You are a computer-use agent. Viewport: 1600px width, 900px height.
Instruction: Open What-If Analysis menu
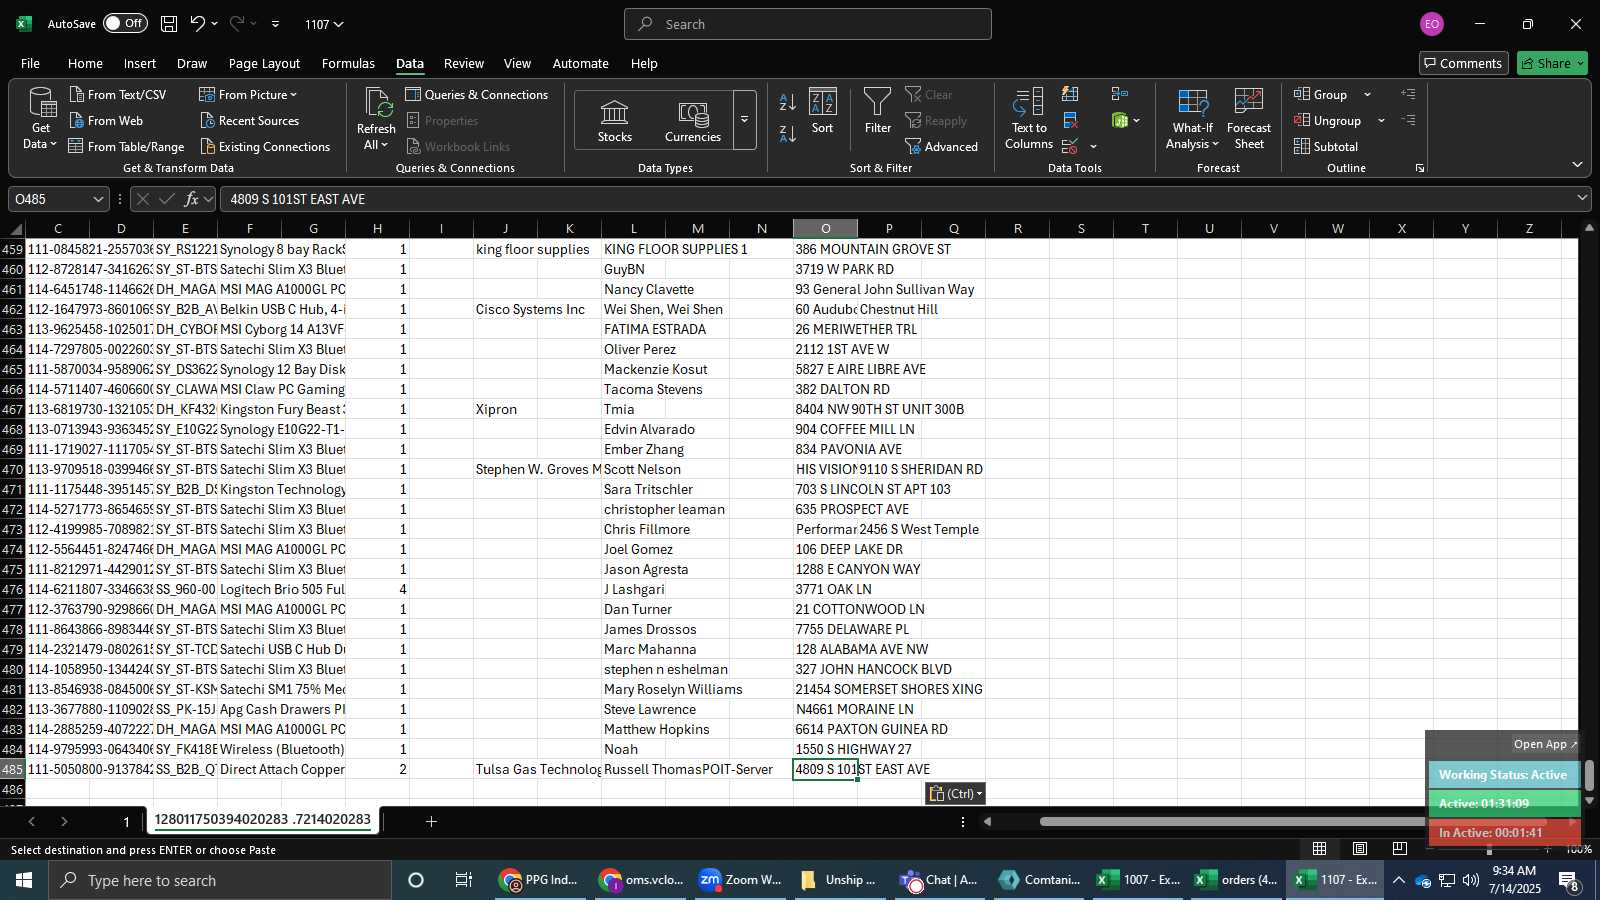[1192, 119]
